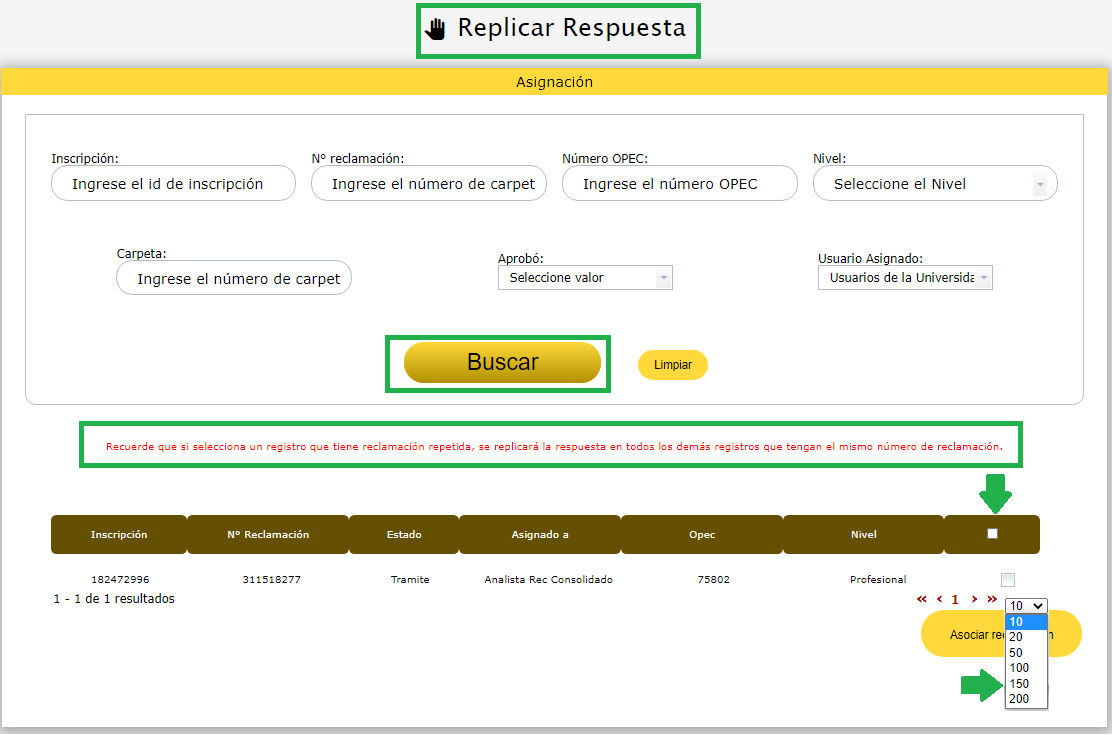Expand the Aprobó value dropdown
This screenshot has height=735, width=1112.
click(x=585, y=278)
